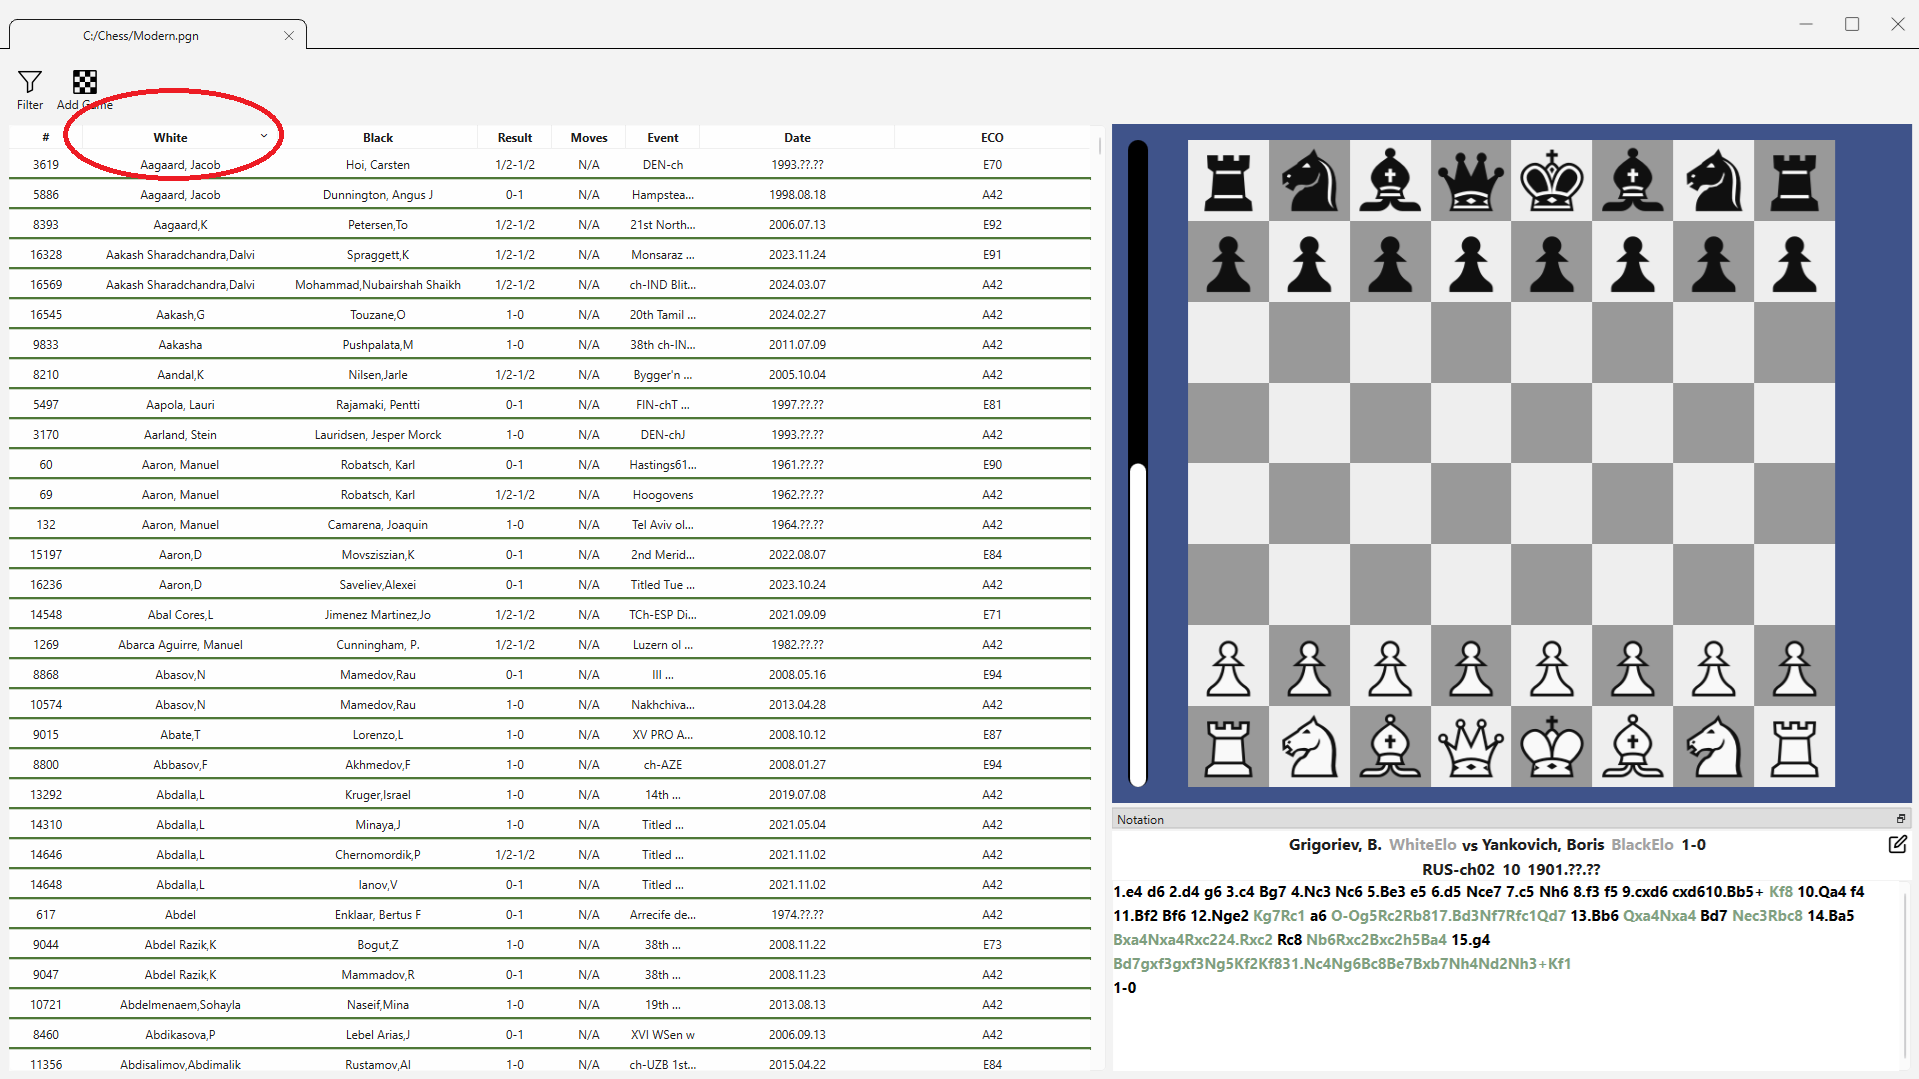Open game 5886 against Dunnington, Angus J
1919x1079 pixels.
point(550,195)
